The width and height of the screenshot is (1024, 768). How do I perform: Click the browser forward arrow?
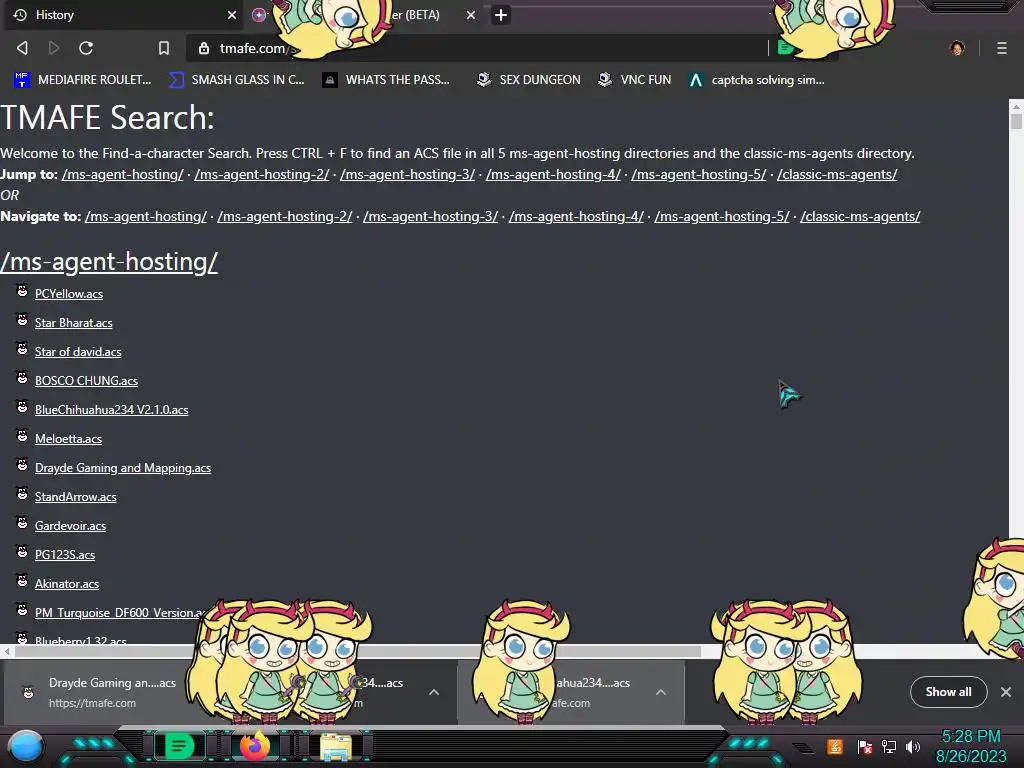[54, 48]
